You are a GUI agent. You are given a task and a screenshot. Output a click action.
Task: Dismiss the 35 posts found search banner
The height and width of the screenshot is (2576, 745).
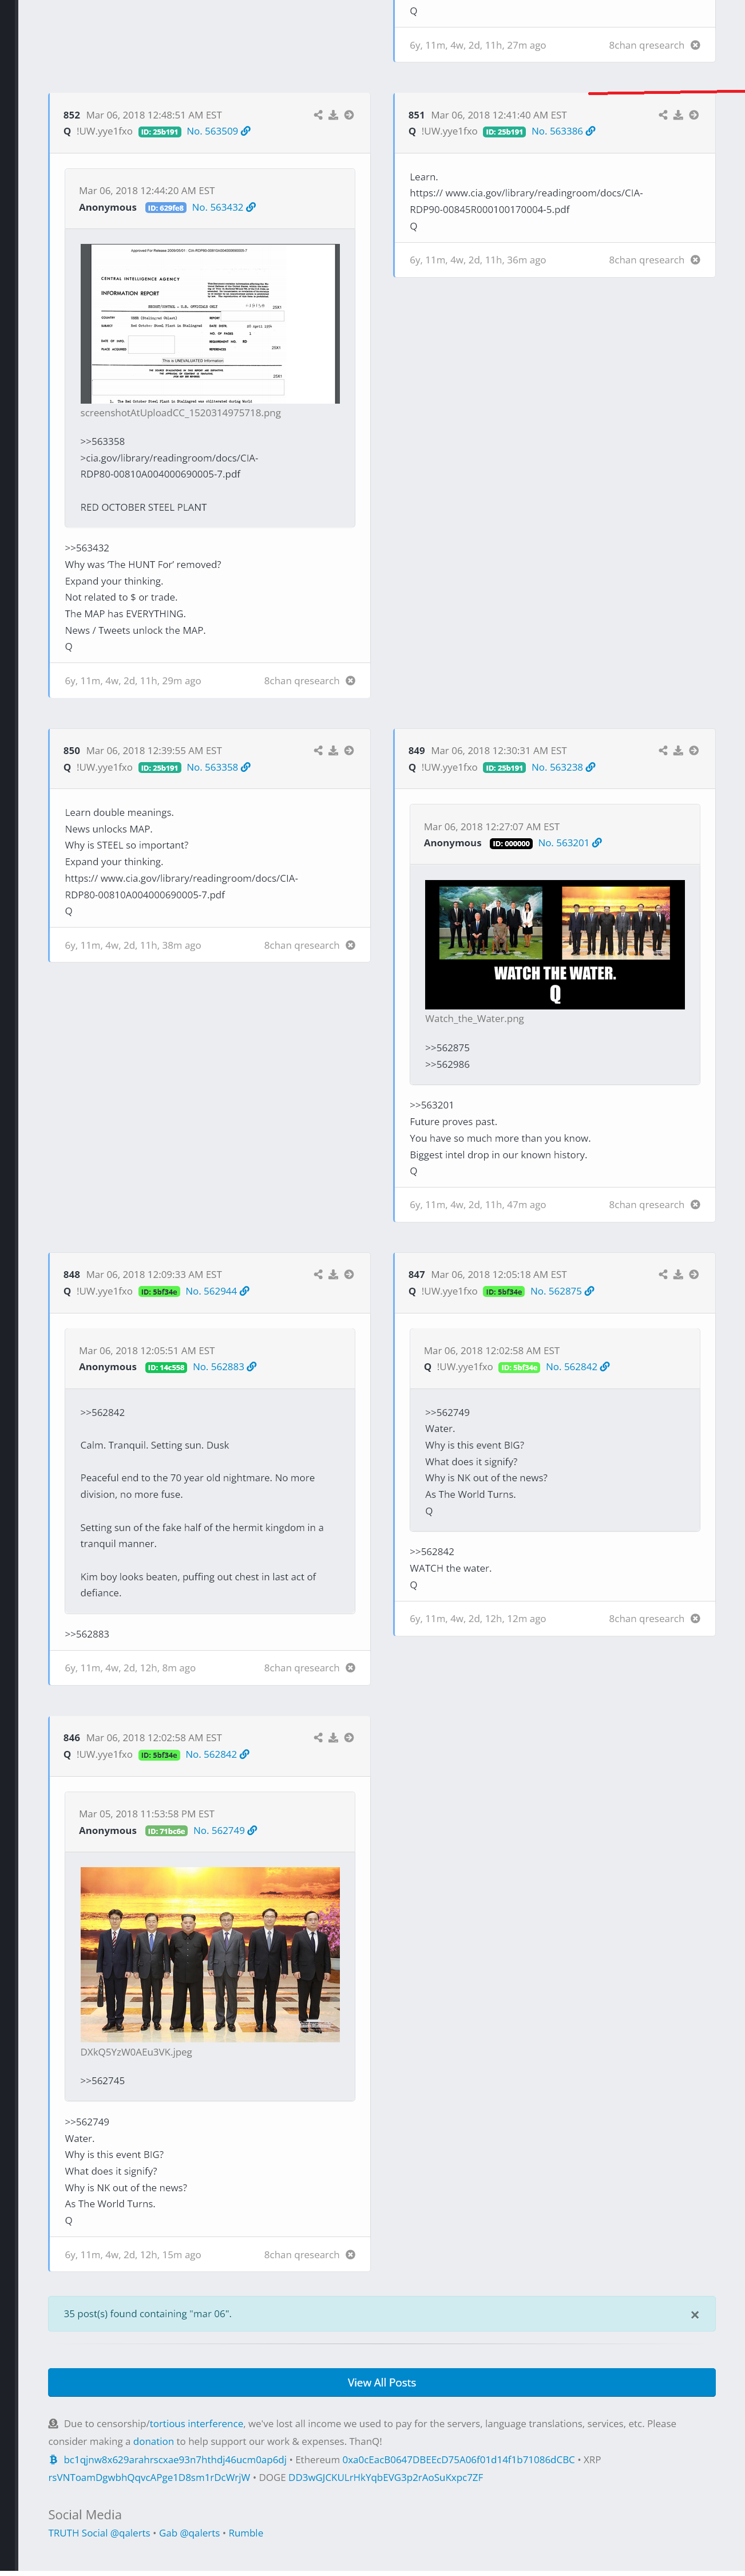(695, 2314)
